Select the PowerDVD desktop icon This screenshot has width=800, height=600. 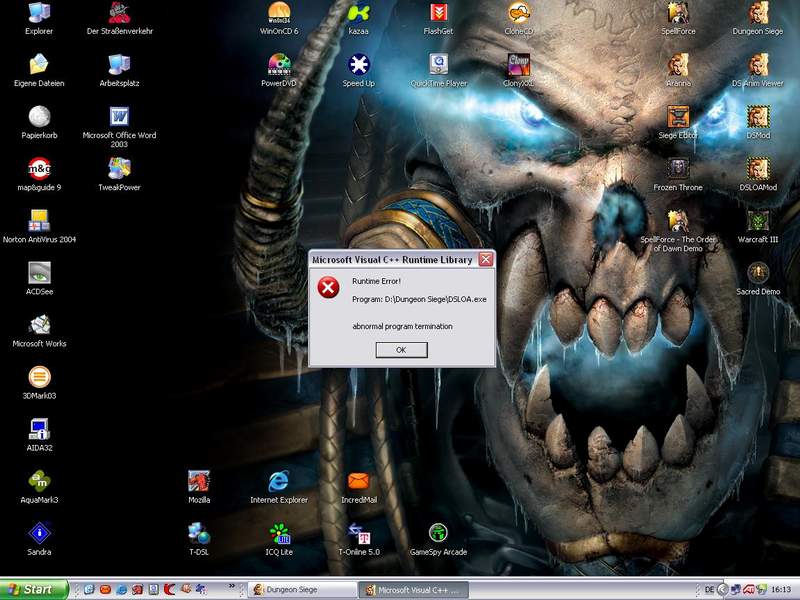(279, 65)
